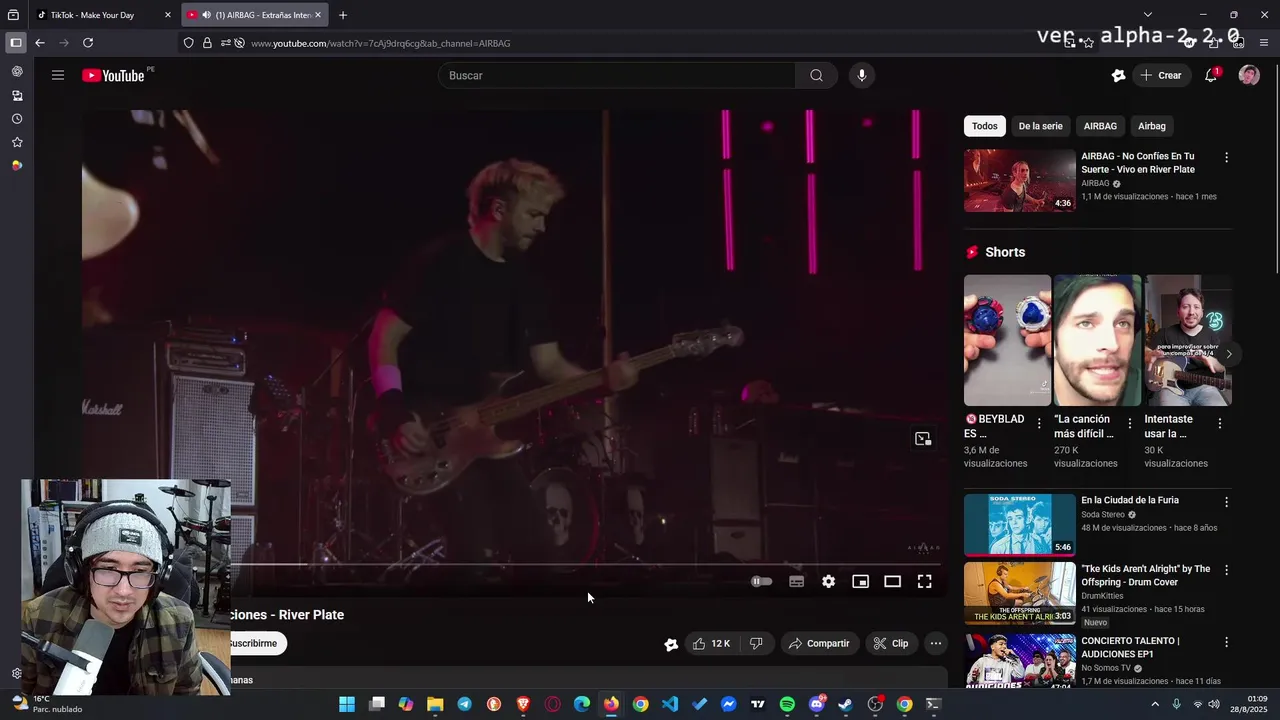The height and width of the screenshot is (720, 1280).
Task: Open En la Ciudad de la Furia title
Action: tap(1130, 500)
